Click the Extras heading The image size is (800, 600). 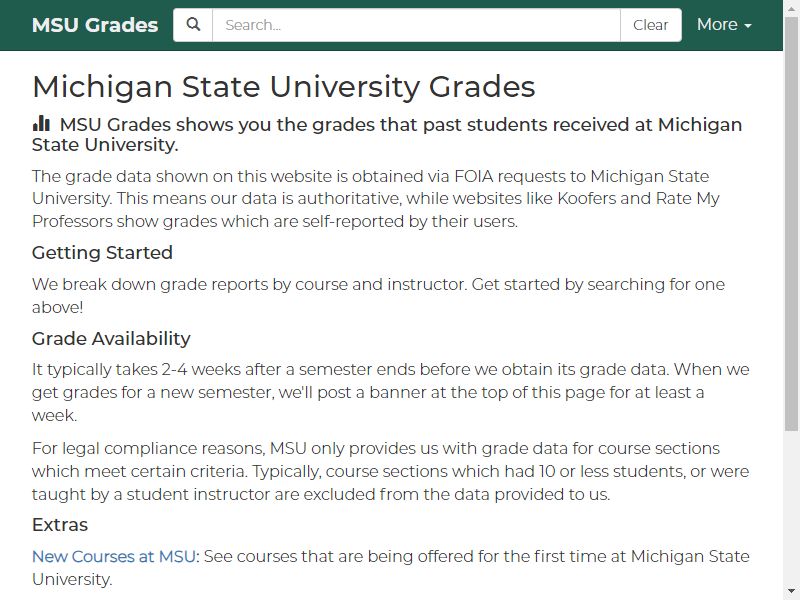[x=60, y=525]
